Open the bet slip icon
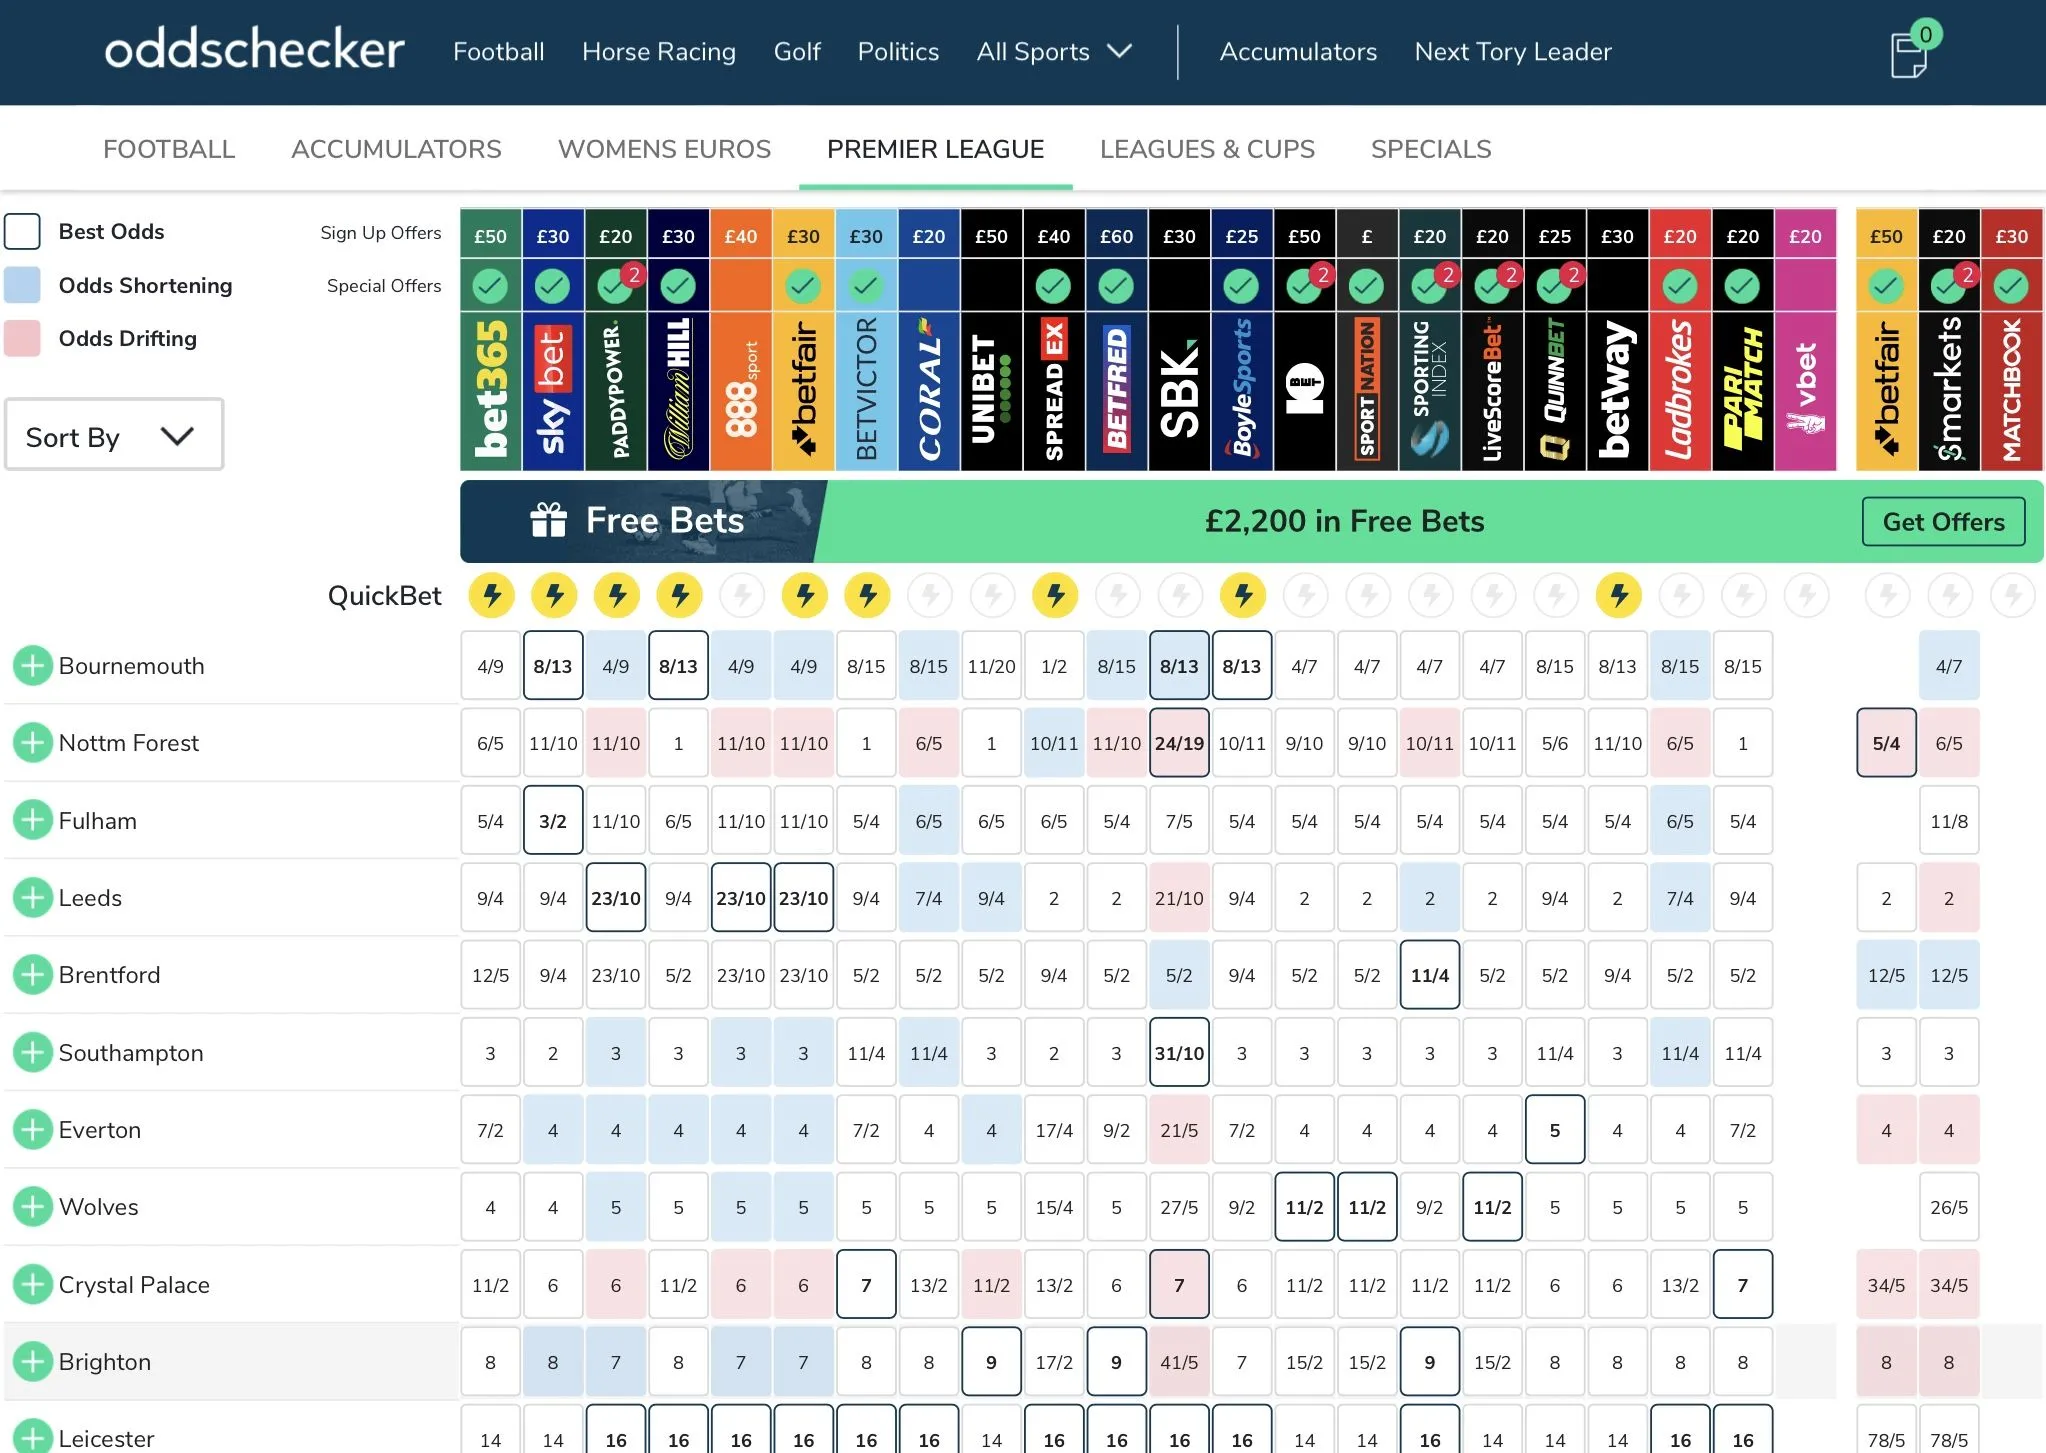2046x1453 pixels. click(1908, 53)
